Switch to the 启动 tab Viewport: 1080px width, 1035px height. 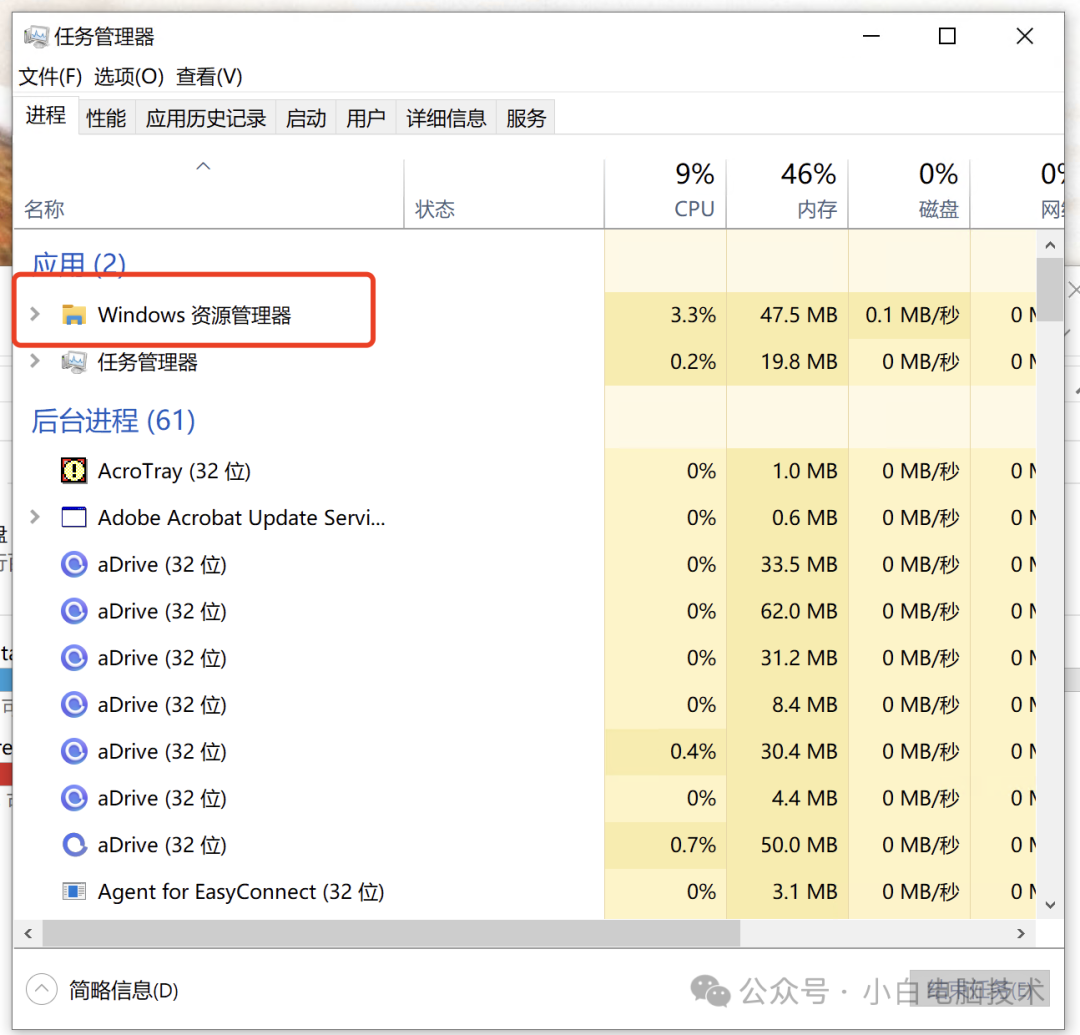306,118
